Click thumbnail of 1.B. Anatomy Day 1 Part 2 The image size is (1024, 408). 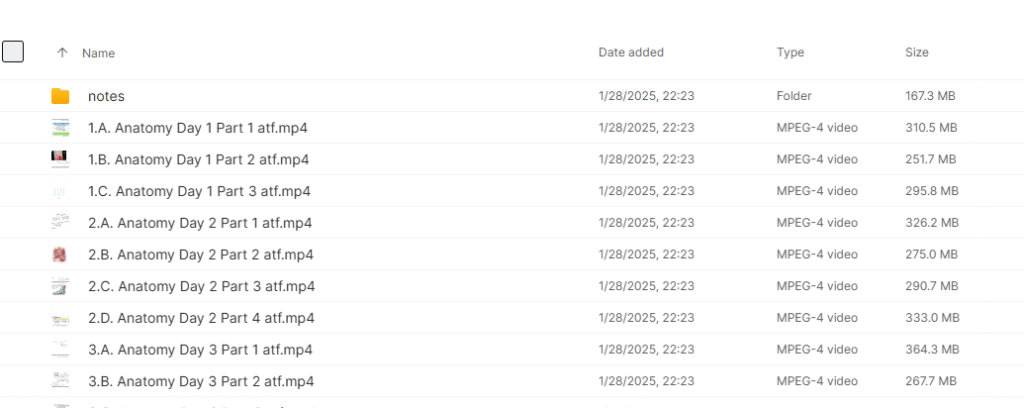tap(60, 159)
